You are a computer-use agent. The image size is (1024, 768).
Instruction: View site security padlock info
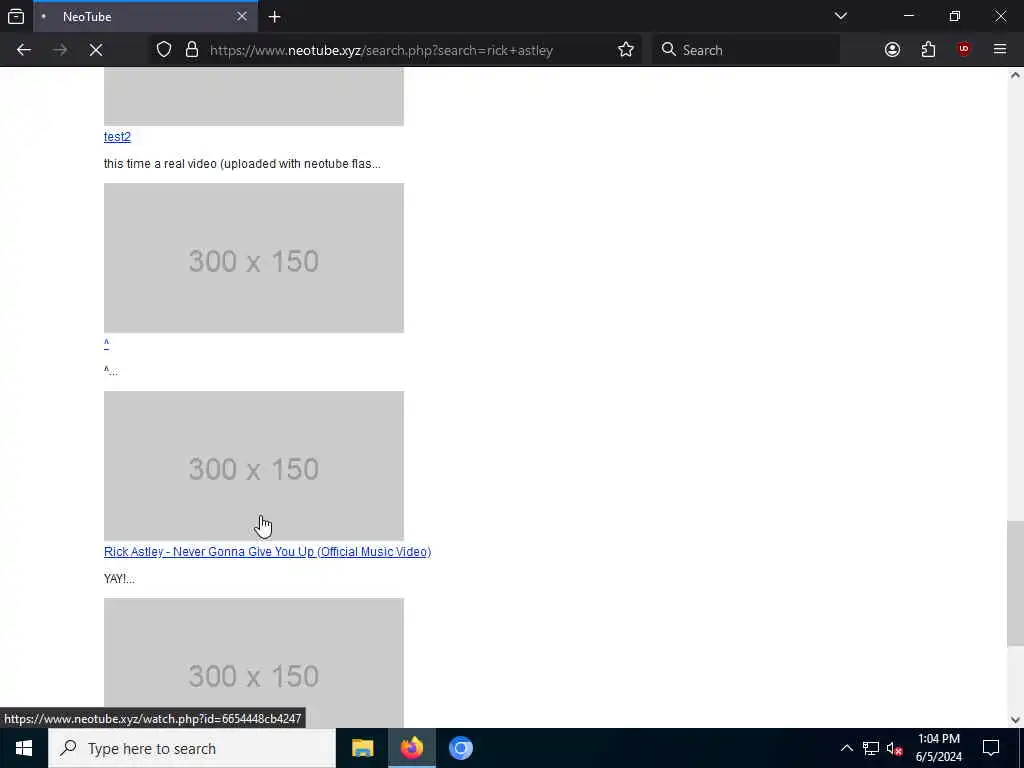click(191, 50)
